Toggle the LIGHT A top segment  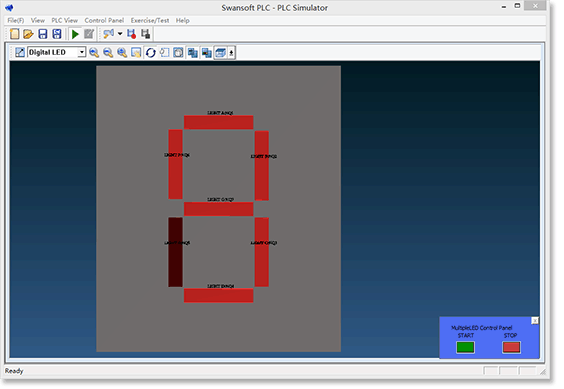(x=219, y=122)
